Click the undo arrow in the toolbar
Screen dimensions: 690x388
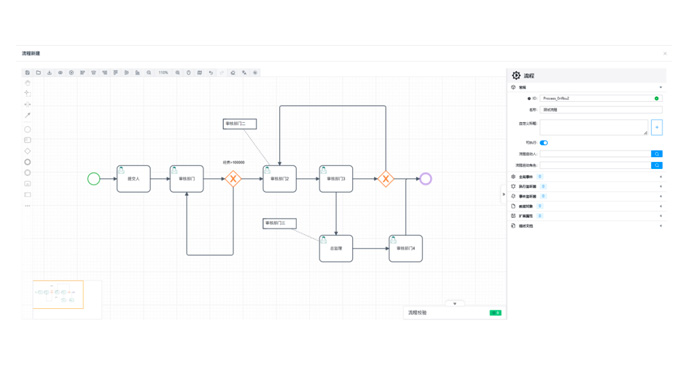(211, 73)
